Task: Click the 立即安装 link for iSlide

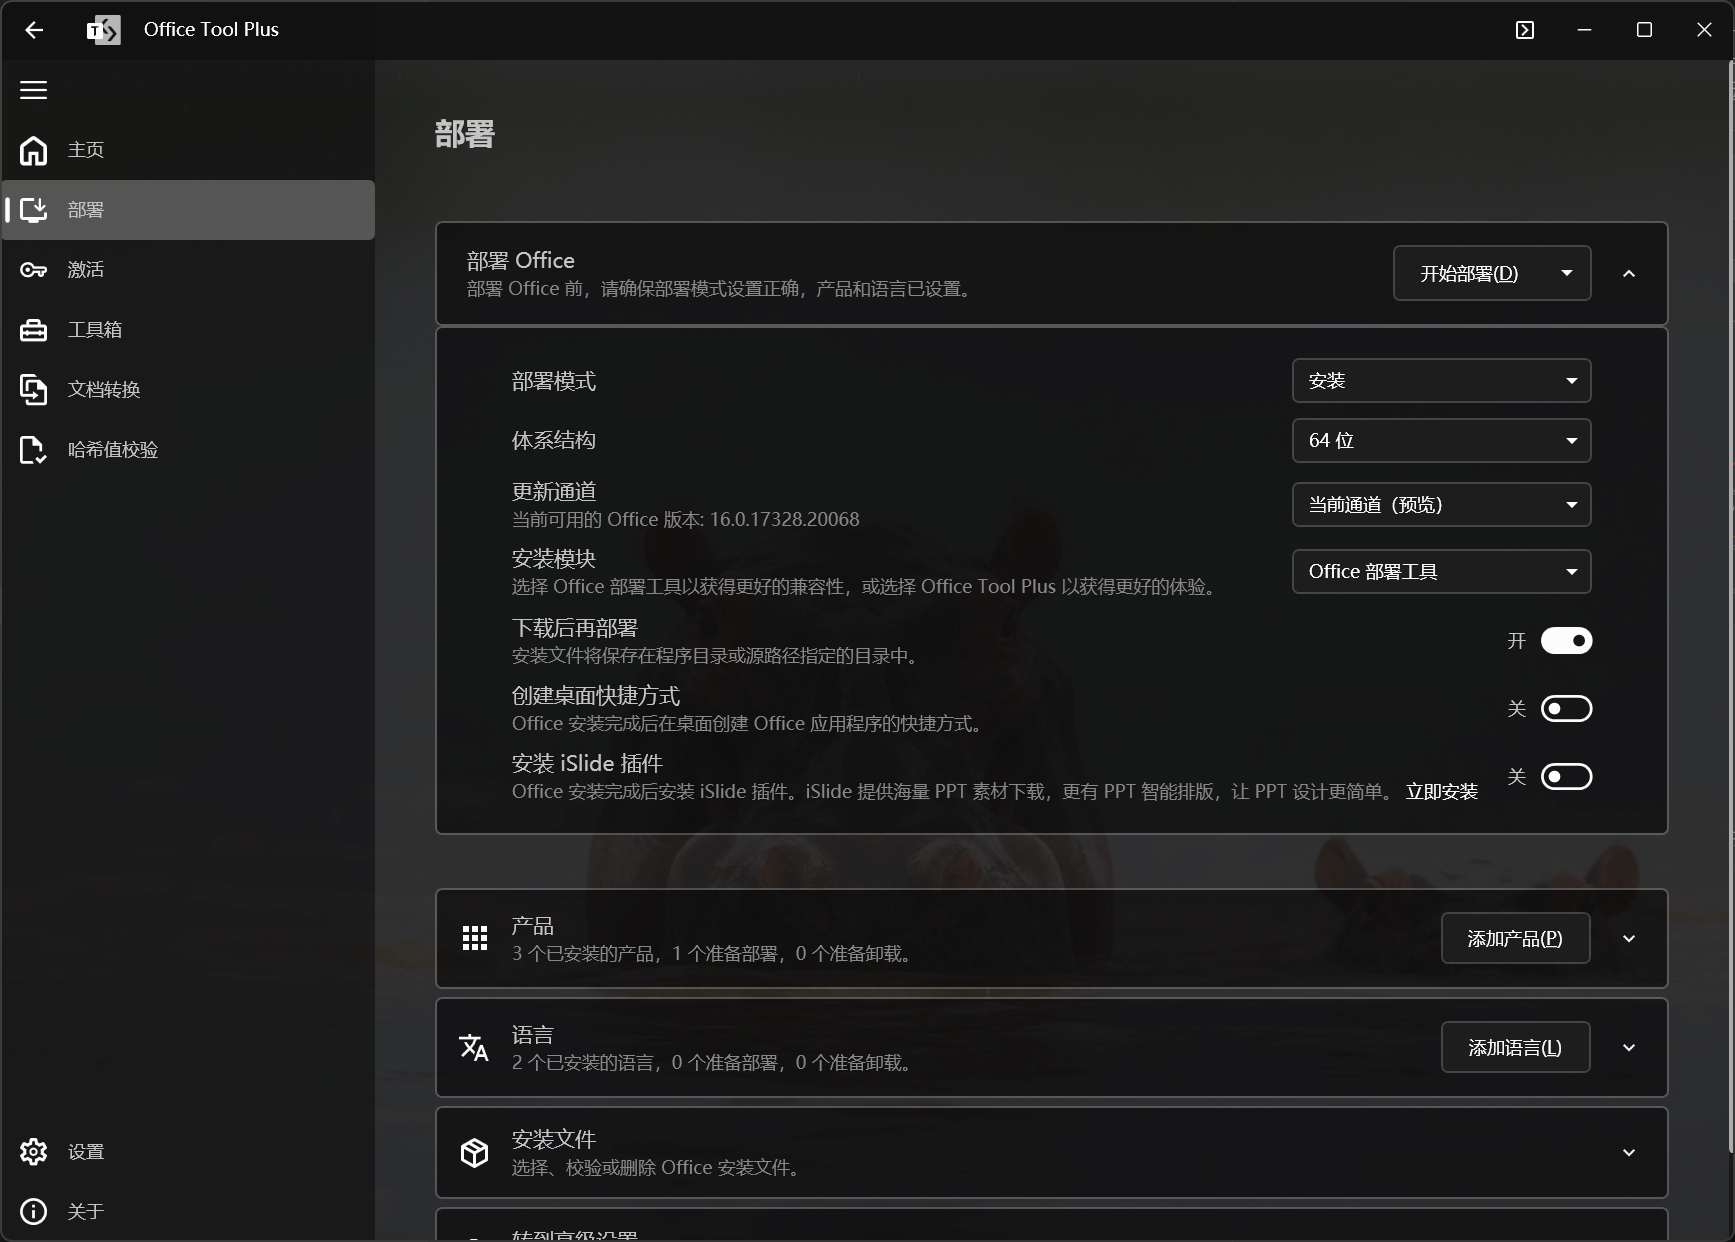Action: pyautogui.click(x=1441, y=792)
